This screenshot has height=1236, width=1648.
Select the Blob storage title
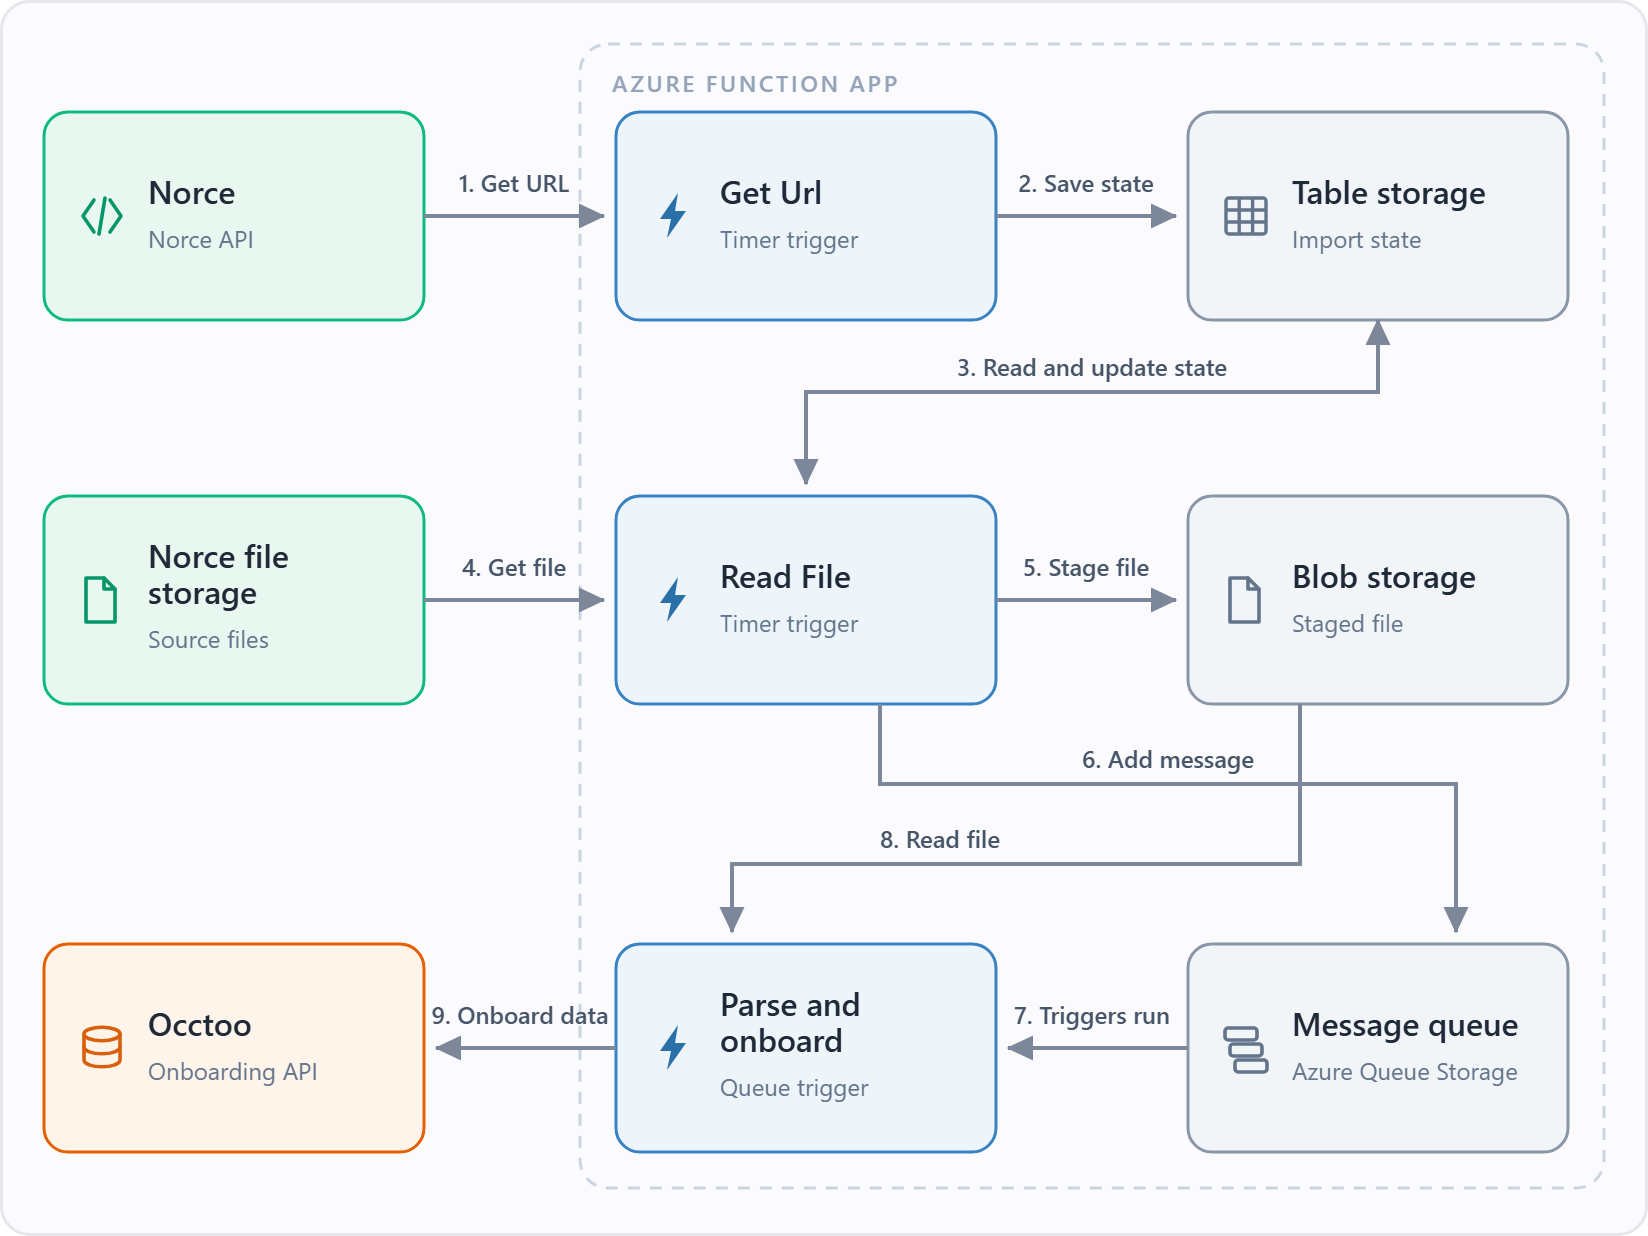coord(1383,577)
